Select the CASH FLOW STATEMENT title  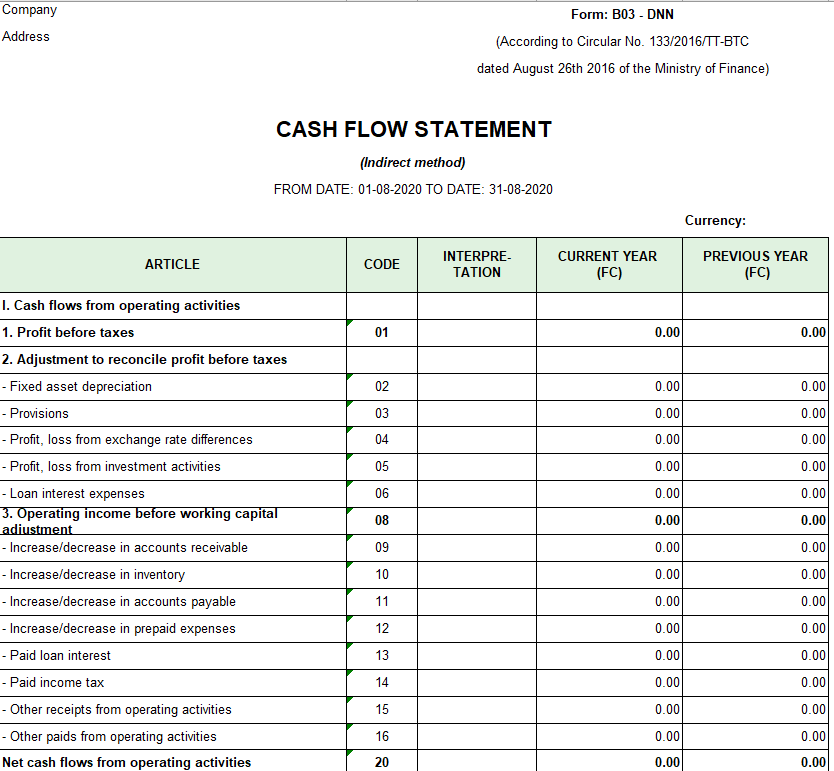(413, 130)
